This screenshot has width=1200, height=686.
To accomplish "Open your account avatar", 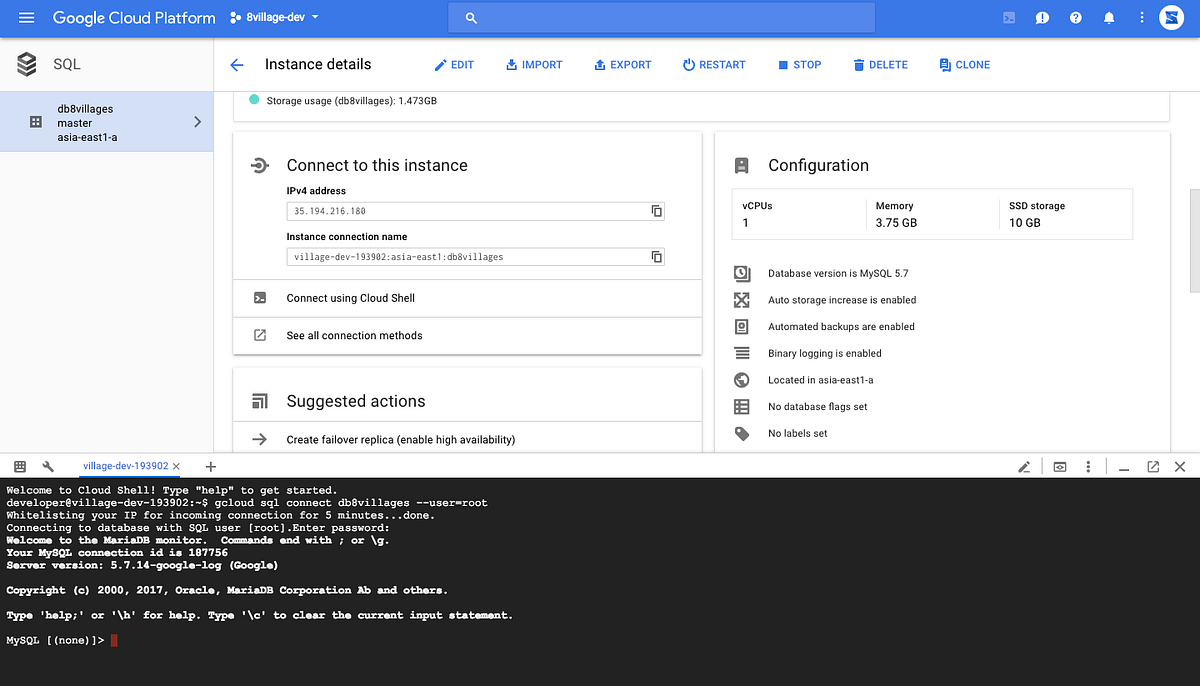I will coord(1171,17).
